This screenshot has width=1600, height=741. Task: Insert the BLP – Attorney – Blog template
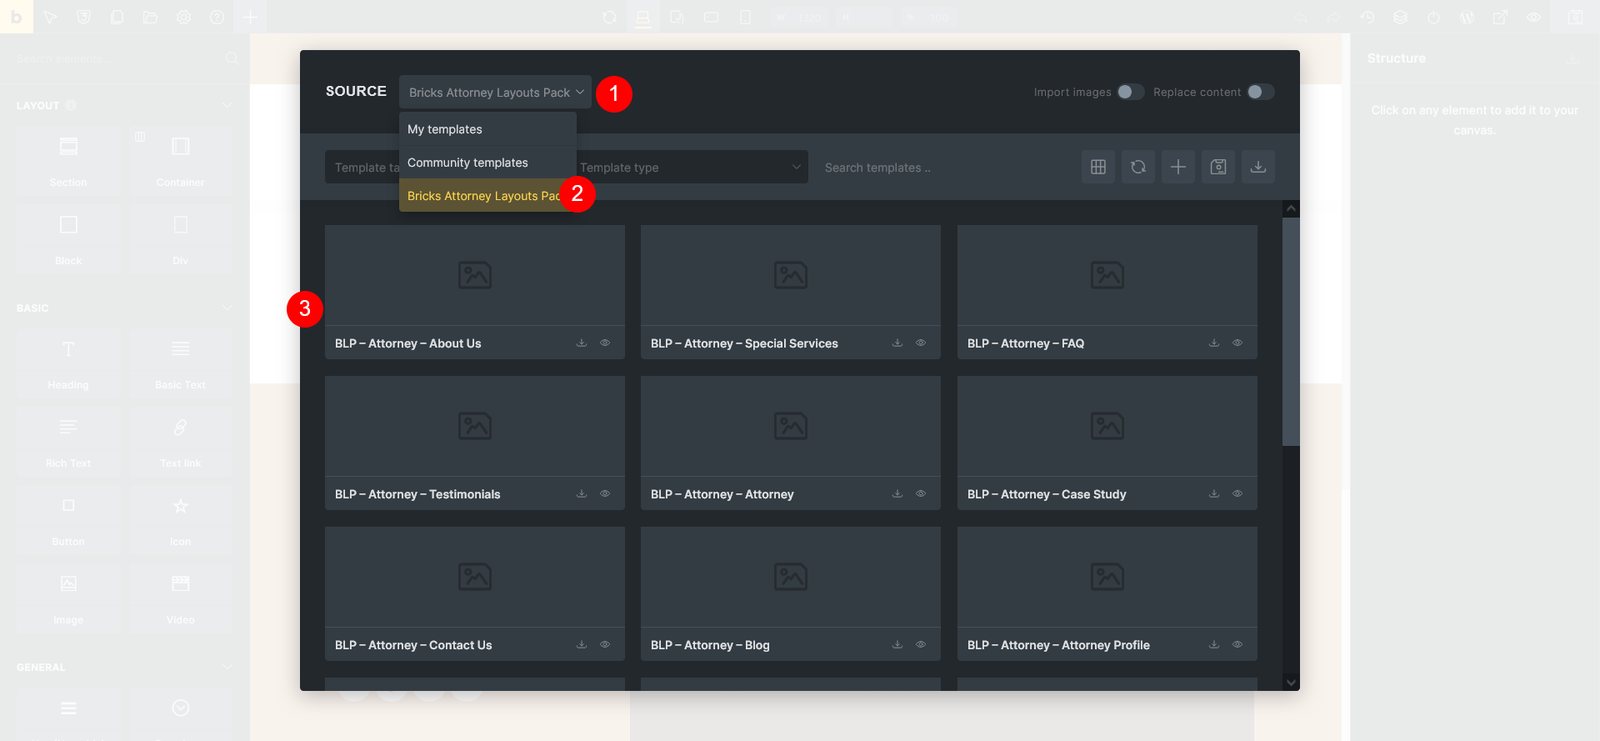897,645
